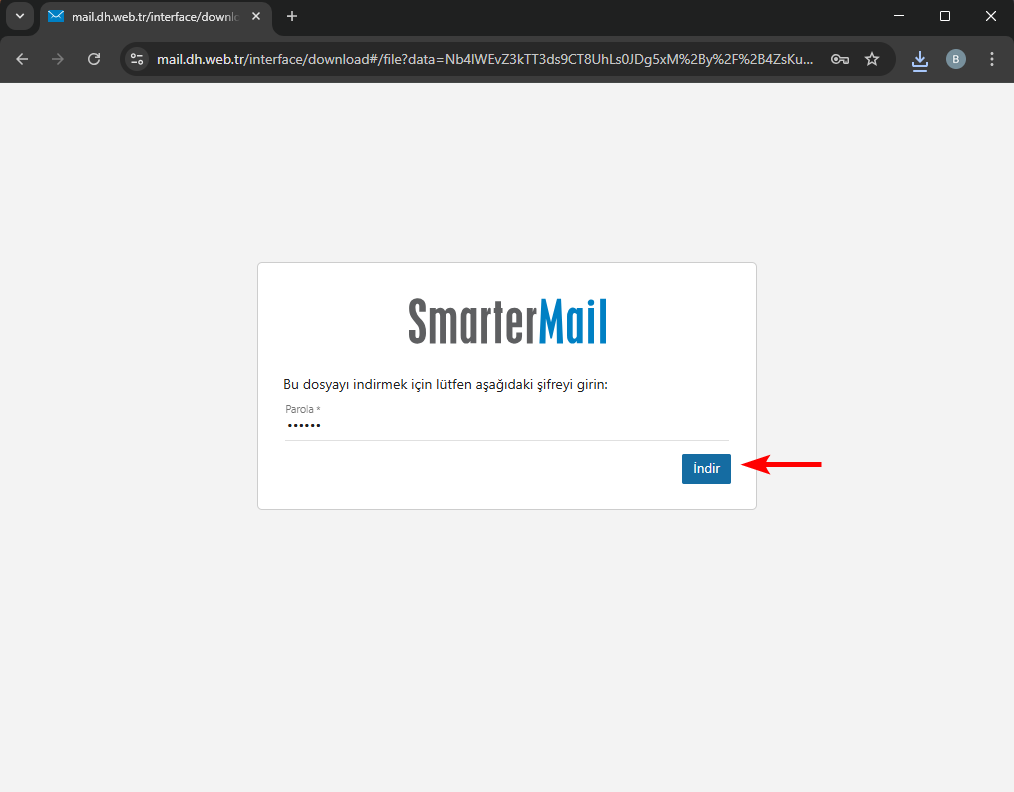Screen dimensions: 1014x792
Task: Show the browser downloads panel
Action: pyautogui.click(x=920, y=60)
